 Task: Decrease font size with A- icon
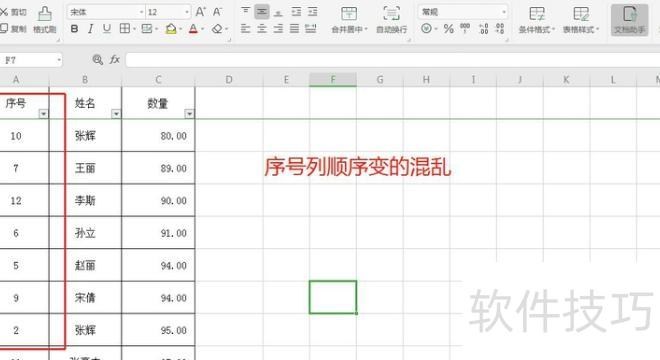[217, 12]
